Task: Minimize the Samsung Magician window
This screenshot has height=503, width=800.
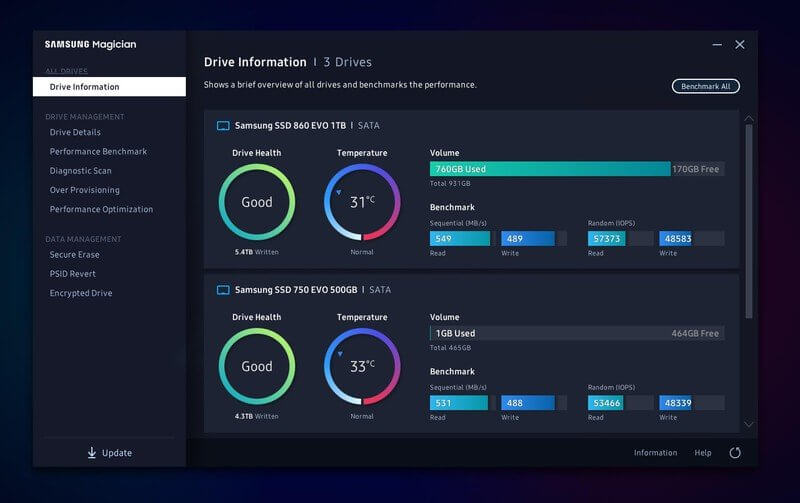Action: 717,45
